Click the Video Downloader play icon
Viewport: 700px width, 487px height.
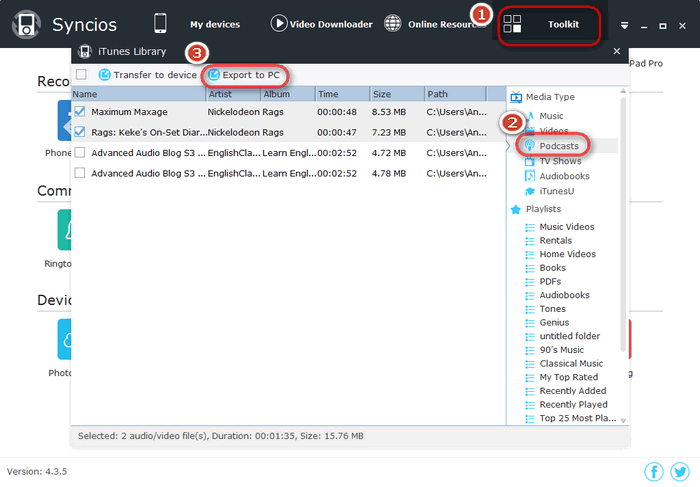(279, 23)
